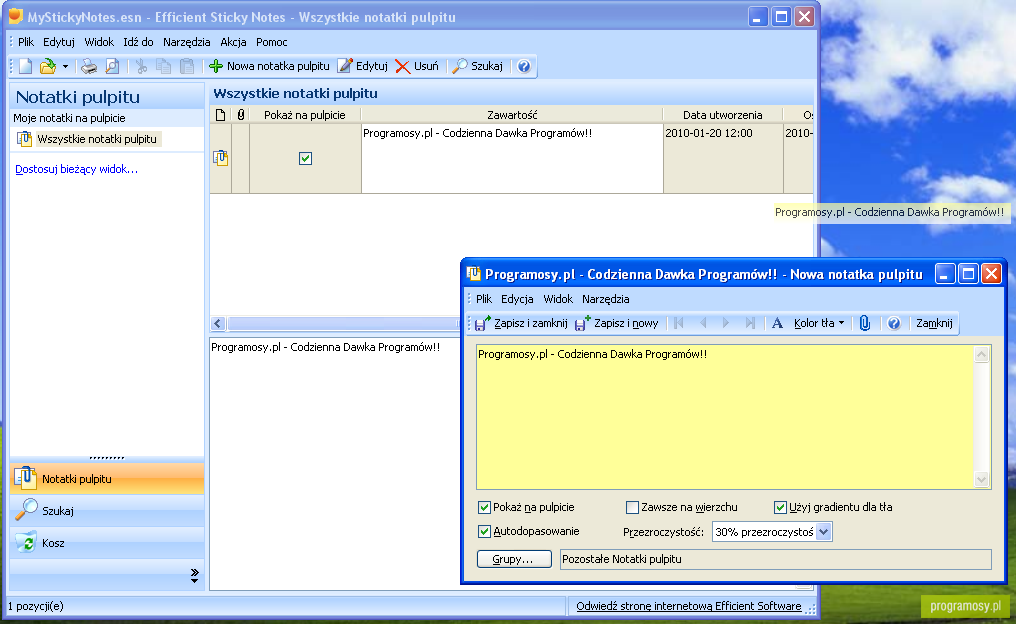Click Dostosuj bieżący widok link

(x=76, y=169)
